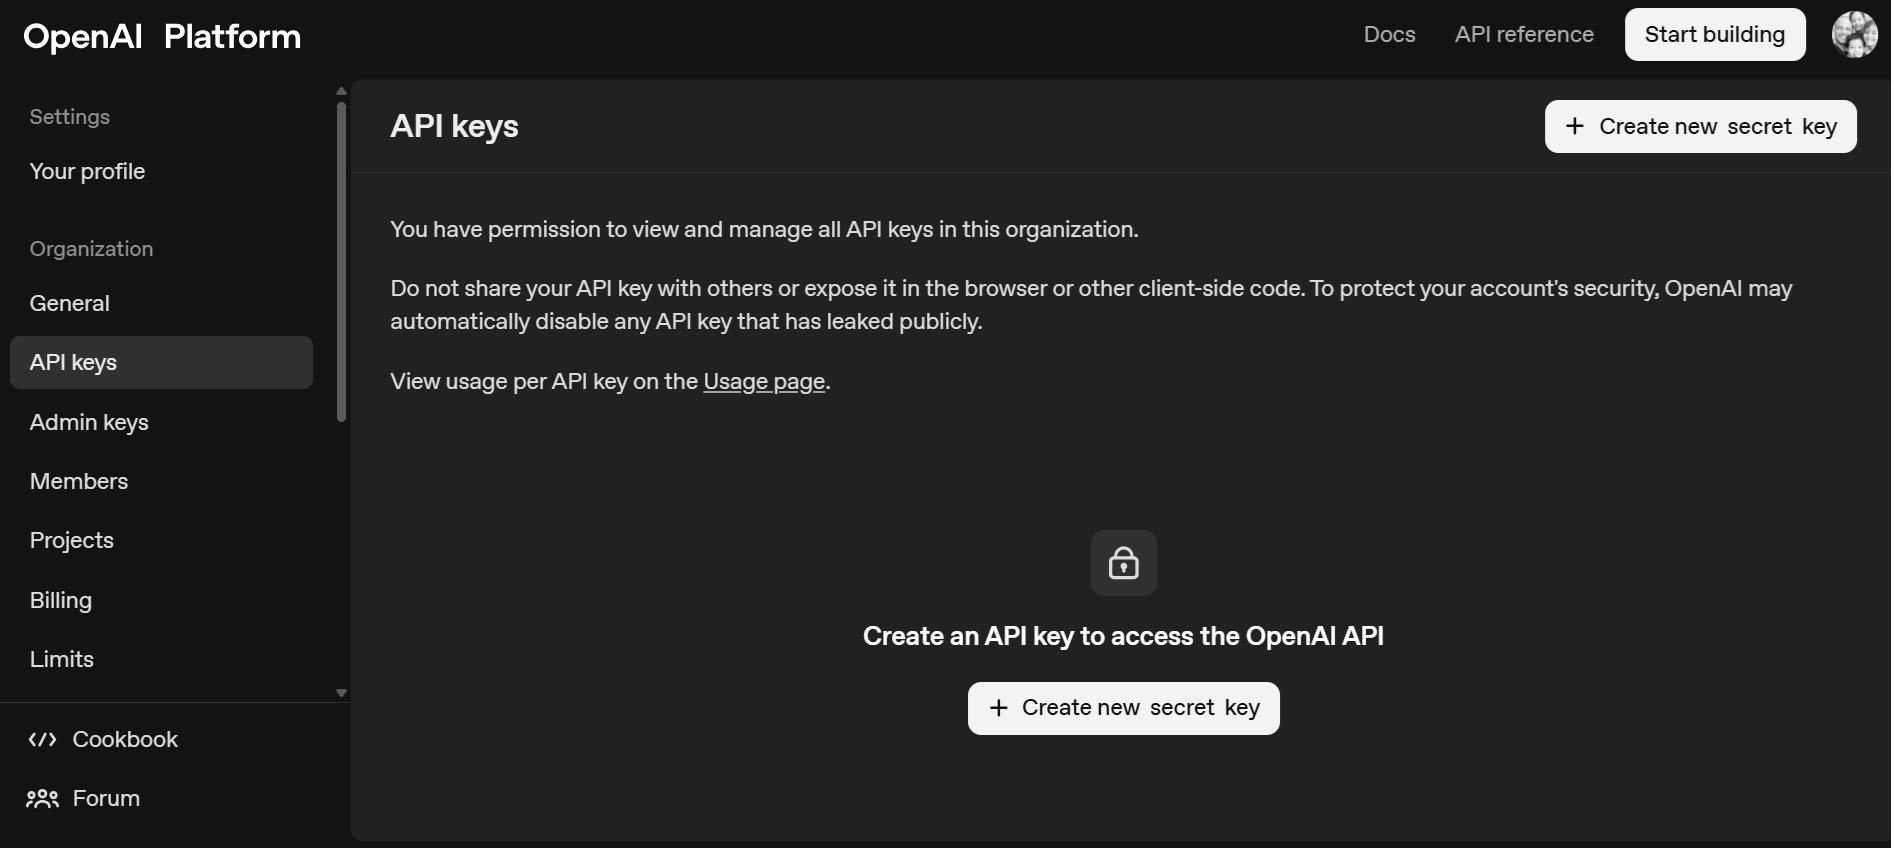The height and width of the screenshot is (848, 1894).
Task: Open Limits page
Action: pyautogui.click(x=62, y=660)
